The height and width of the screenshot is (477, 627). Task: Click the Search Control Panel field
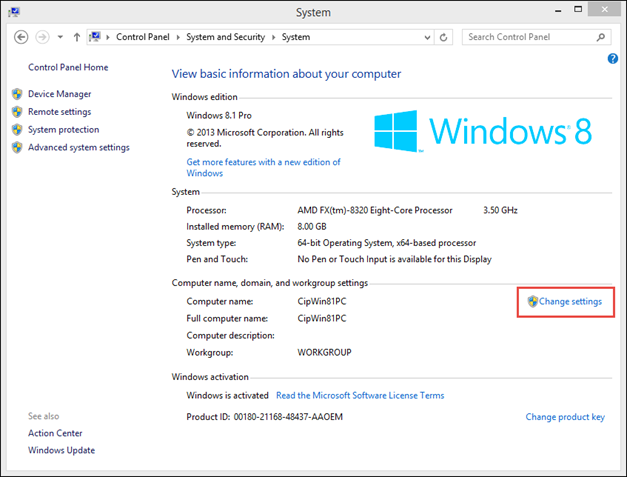536,37
